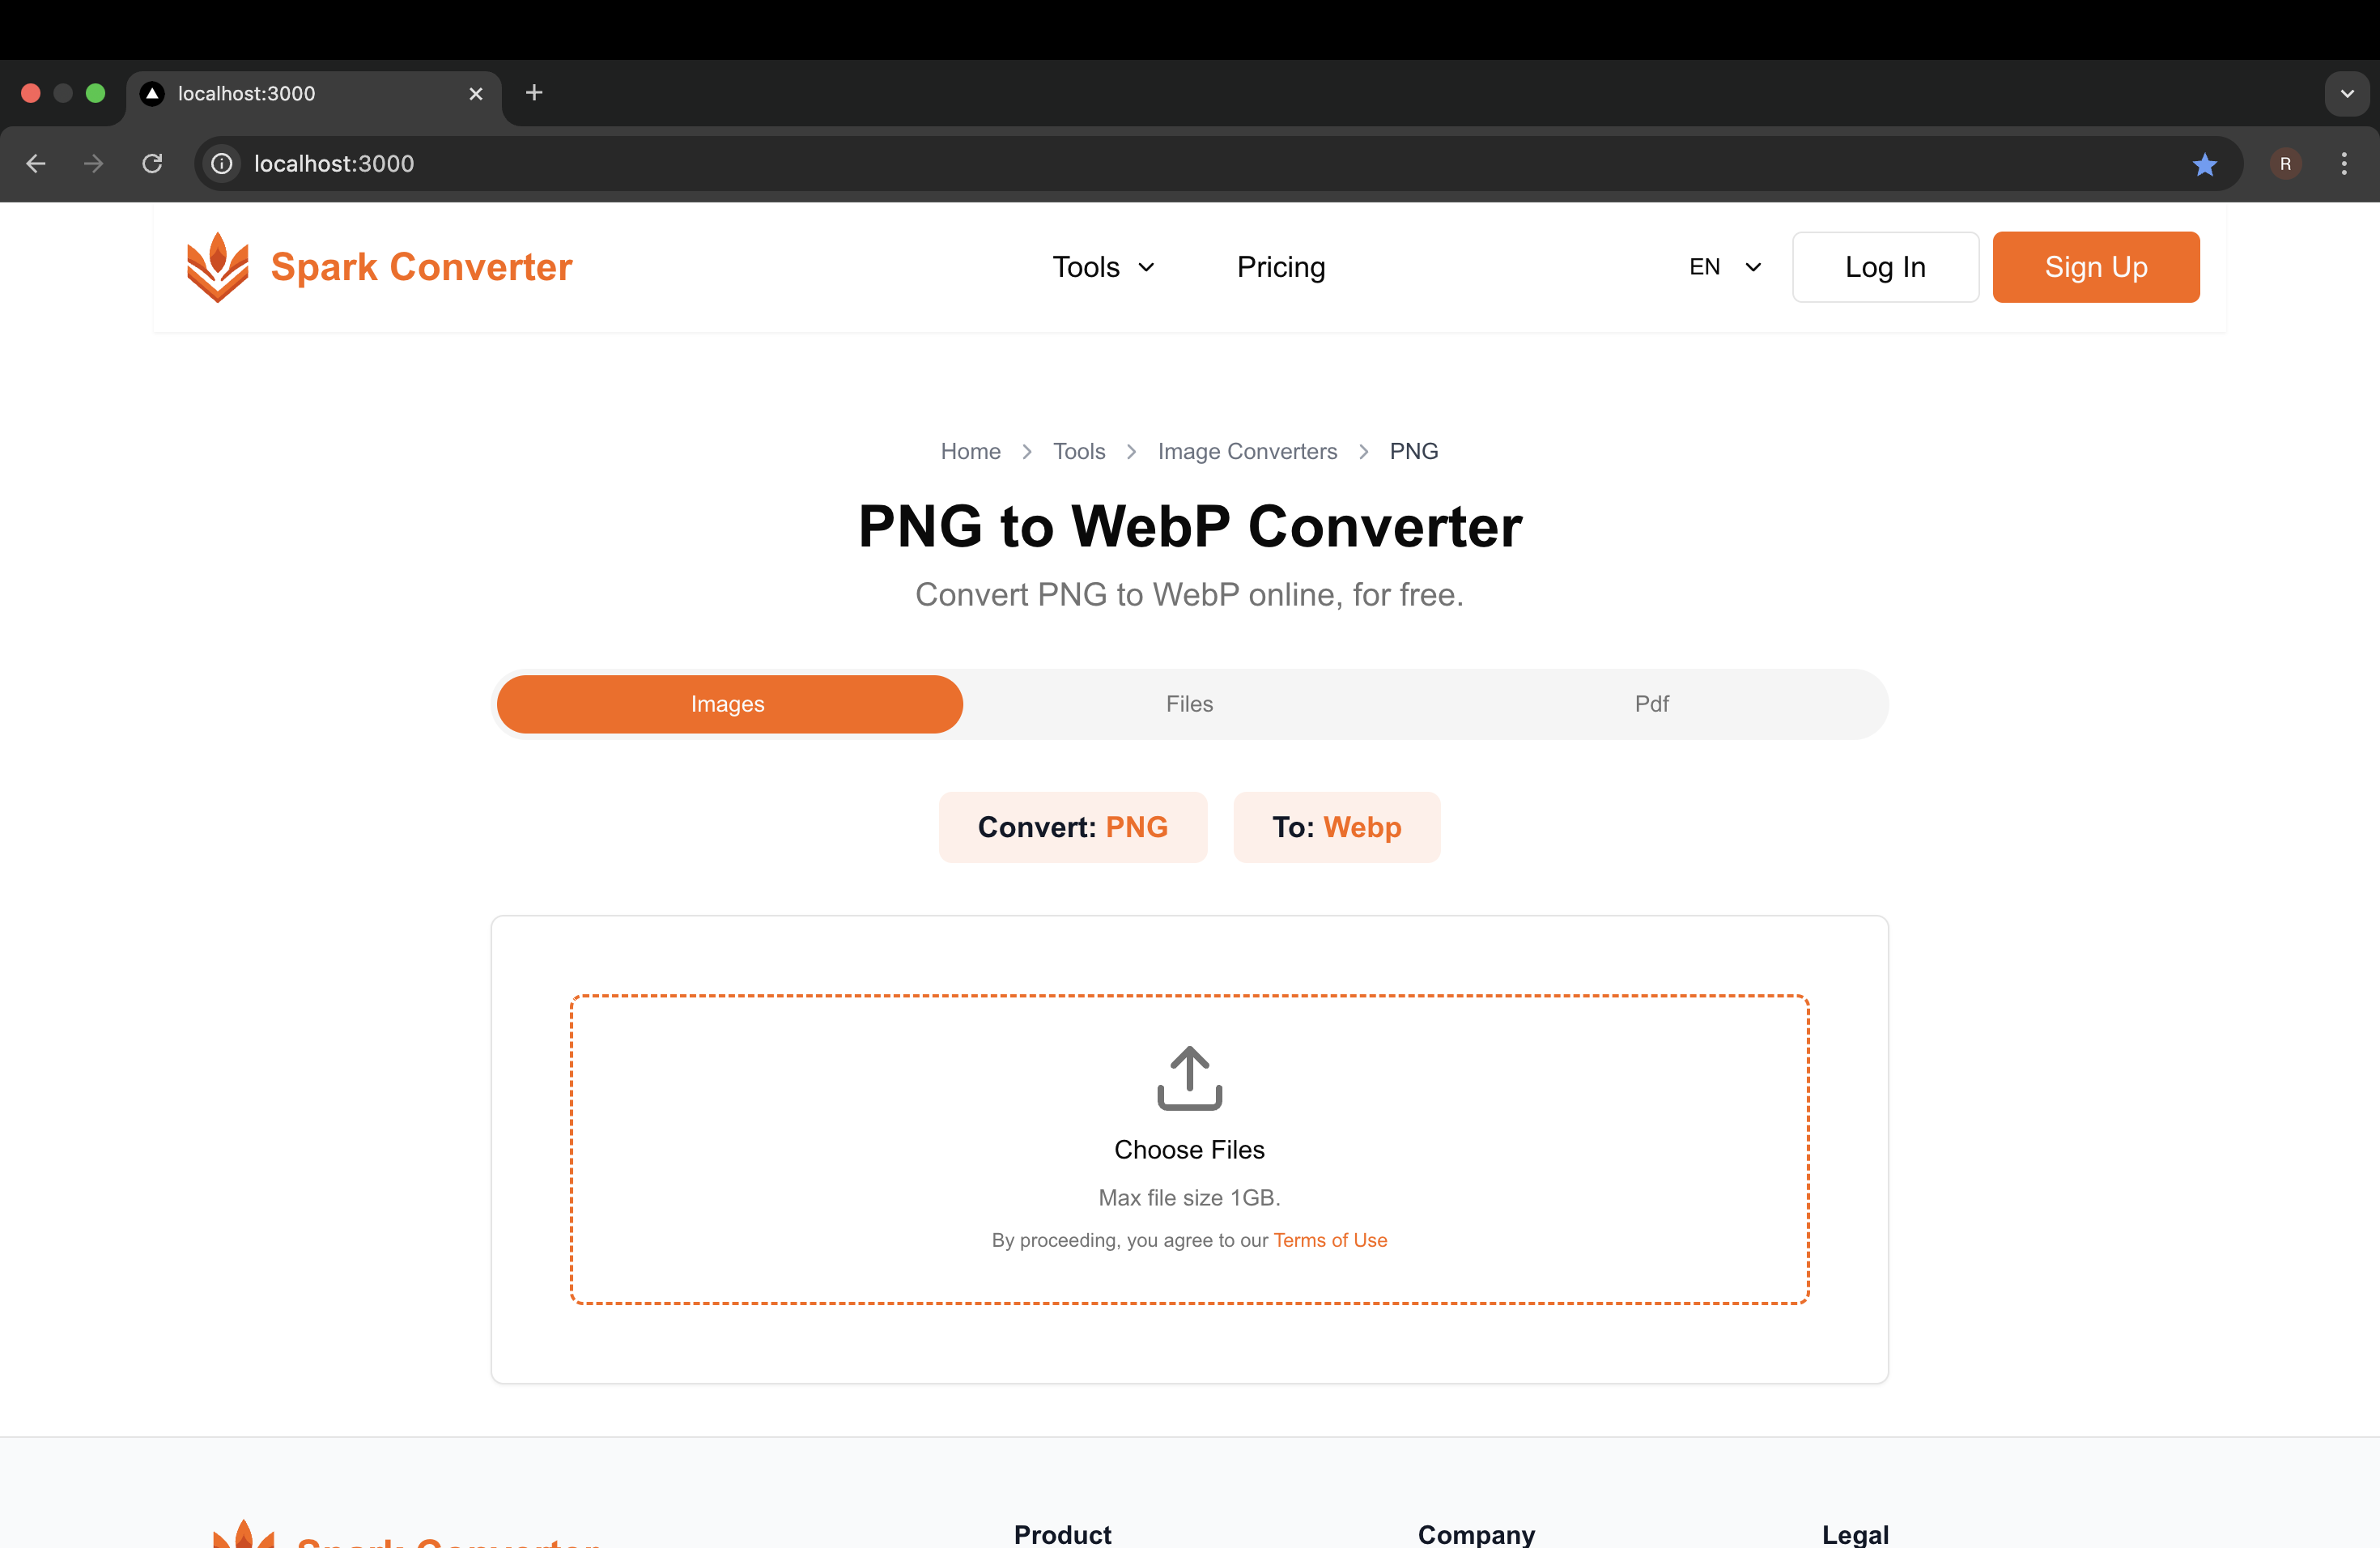
Task: Click the Spark Converter logo icon
Action: 217,266
